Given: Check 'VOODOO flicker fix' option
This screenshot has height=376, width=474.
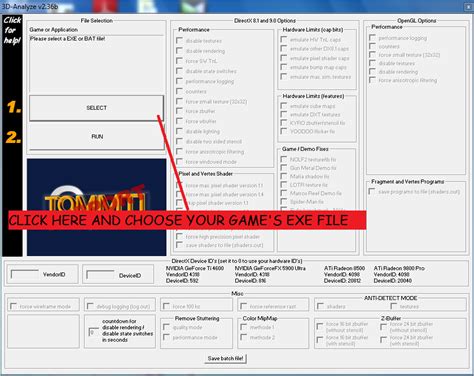Looking at the screenshot, I should point(284,131).
